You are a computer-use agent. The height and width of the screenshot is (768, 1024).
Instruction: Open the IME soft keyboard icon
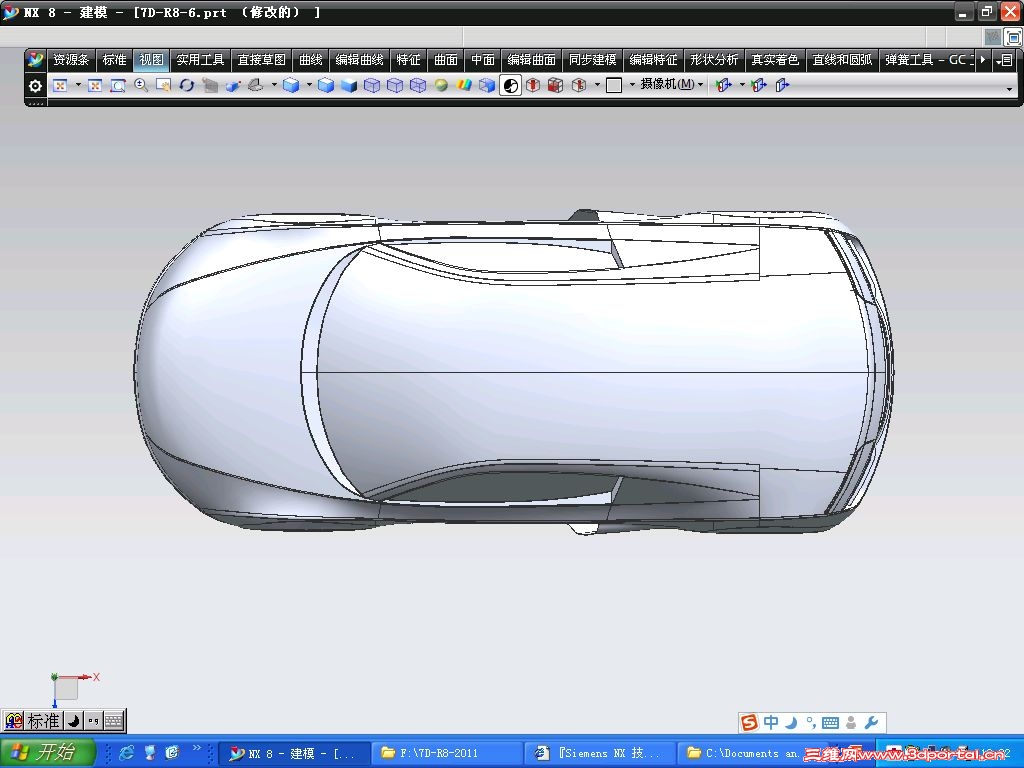(114, 721)
